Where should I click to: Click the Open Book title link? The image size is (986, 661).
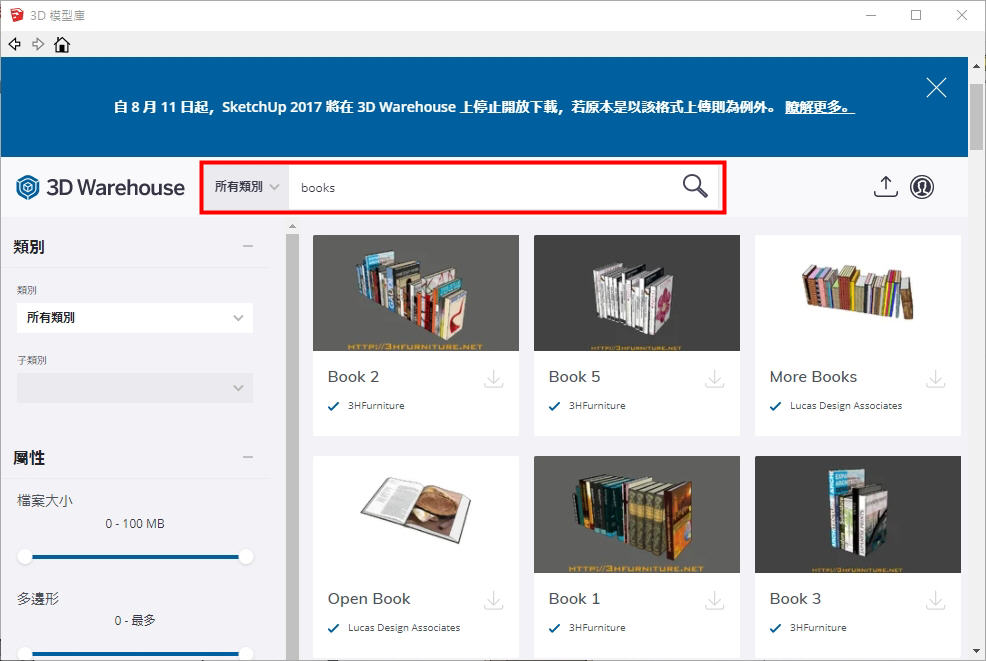click(369, 599)
